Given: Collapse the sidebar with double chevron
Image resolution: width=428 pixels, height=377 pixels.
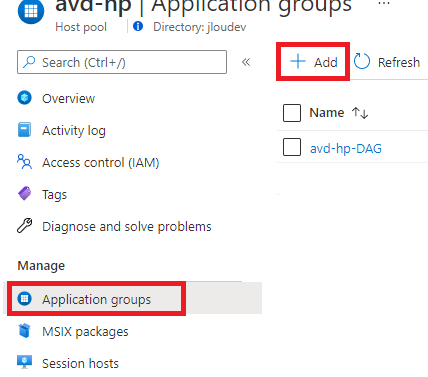Looking at the screenshot, I should (246, 62).
